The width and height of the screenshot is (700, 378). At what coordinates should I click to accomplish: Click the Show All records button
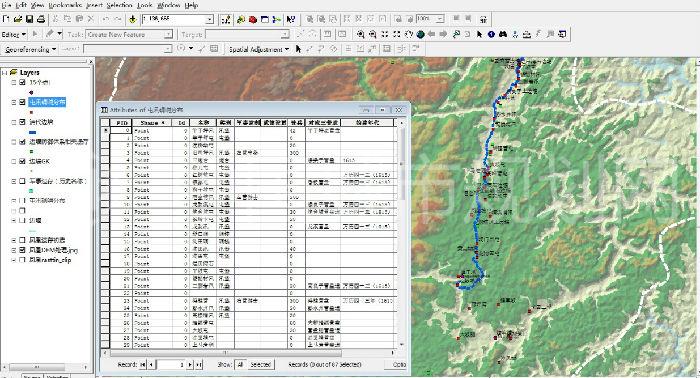click(240, 365)
